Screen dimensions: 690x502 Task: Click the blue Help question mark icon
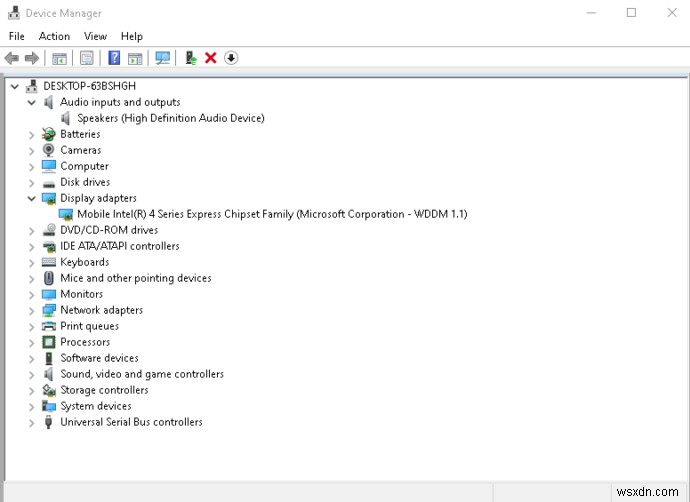click(114, 58)
